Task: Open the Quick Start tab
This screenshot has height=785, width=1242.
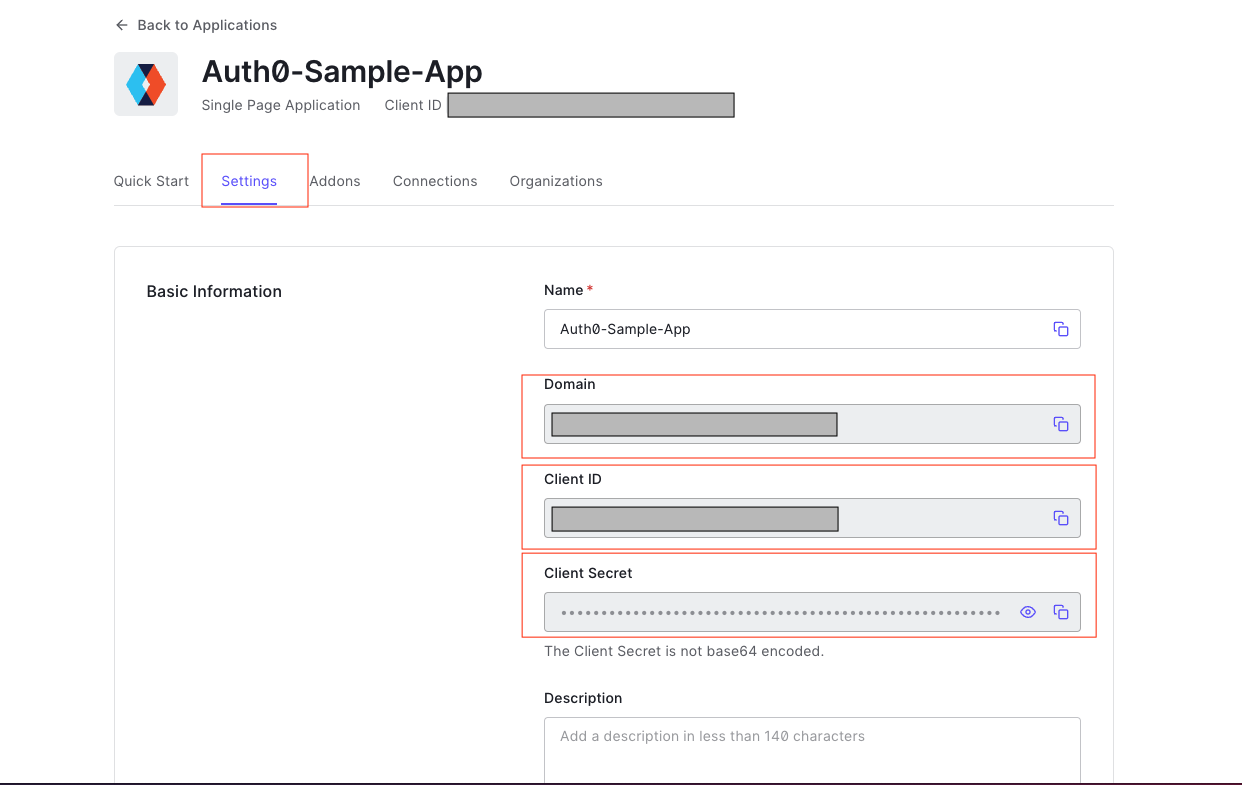Action: 151,181
